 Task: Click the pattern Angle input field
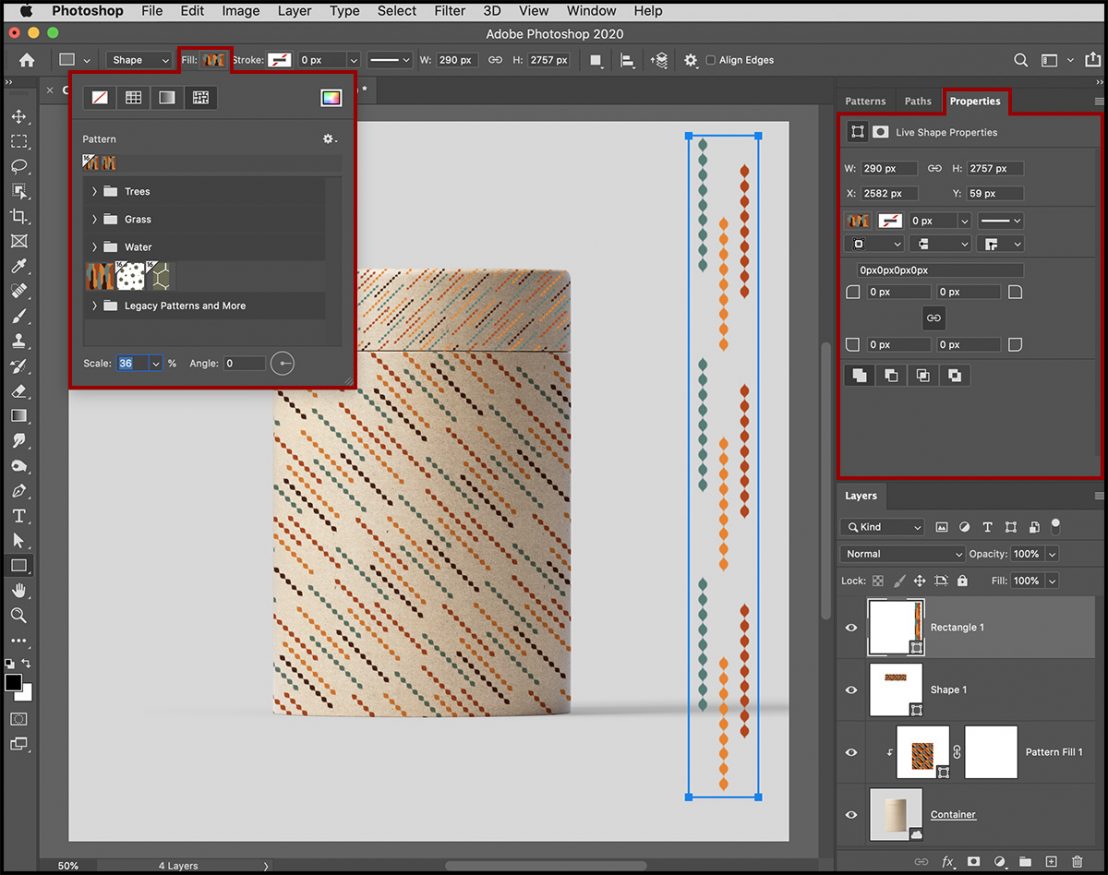click(244, 363)
